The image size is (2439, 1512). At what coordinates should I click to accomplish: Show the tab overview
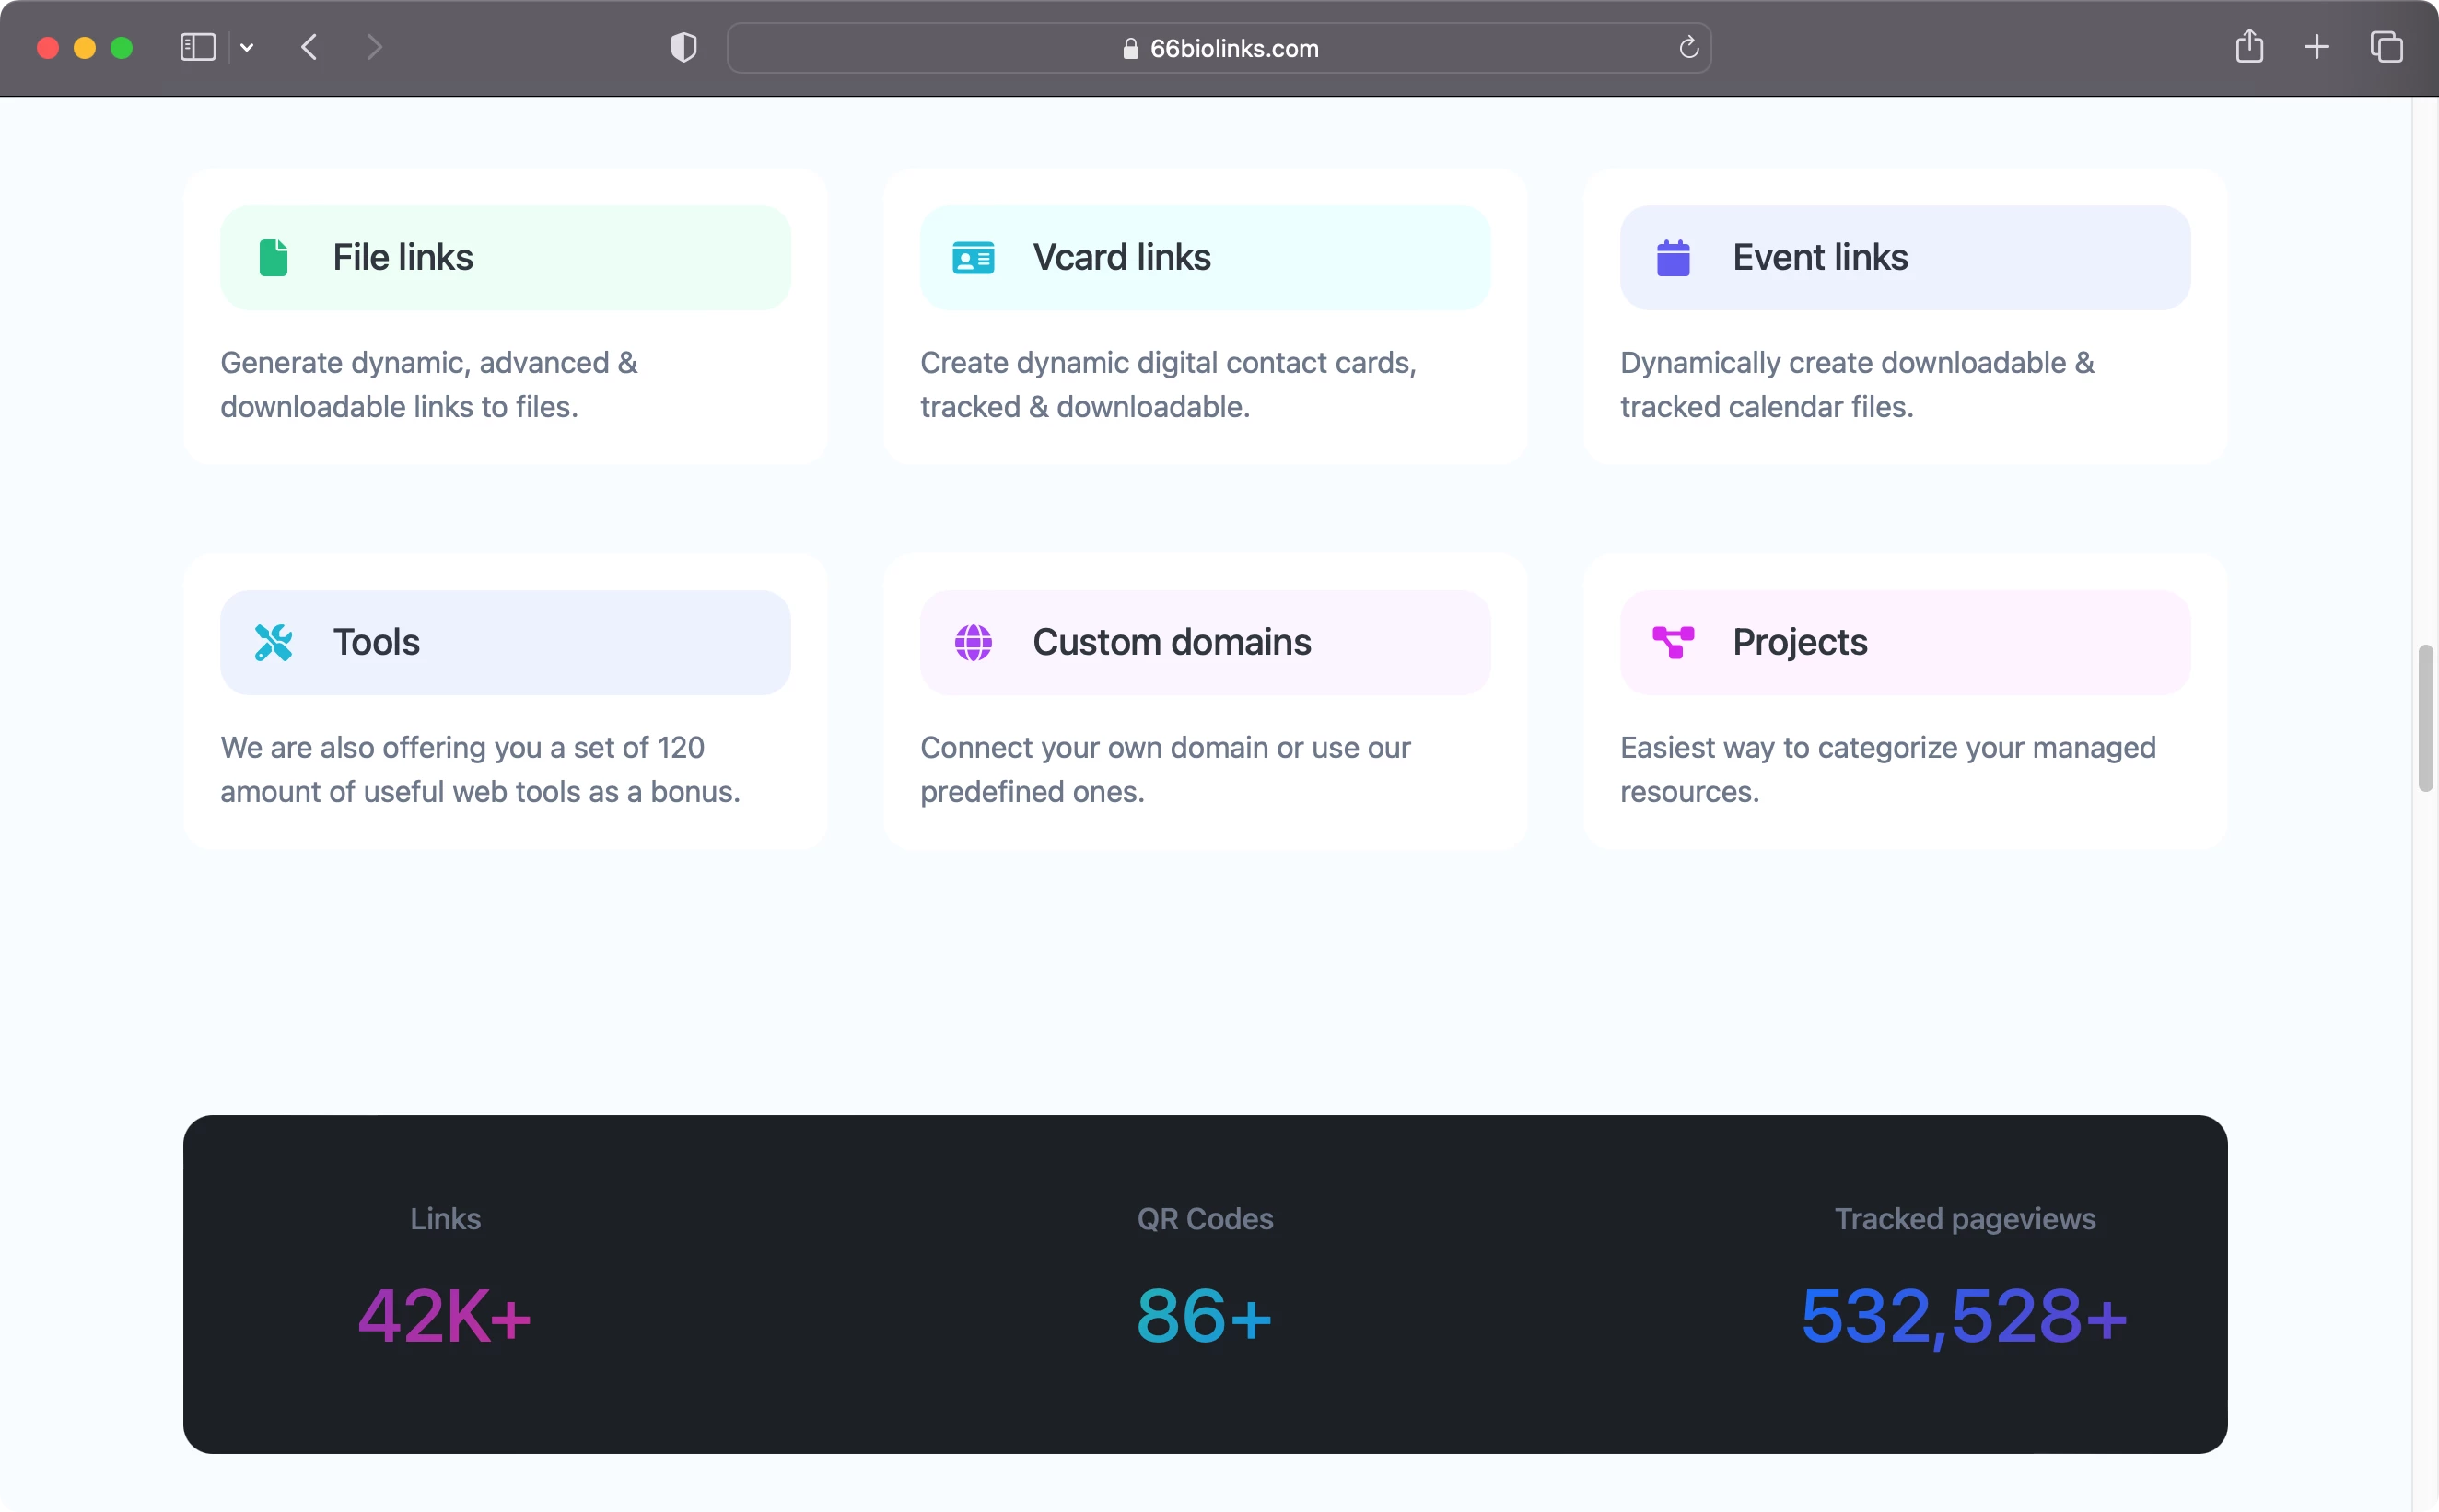2386,48
